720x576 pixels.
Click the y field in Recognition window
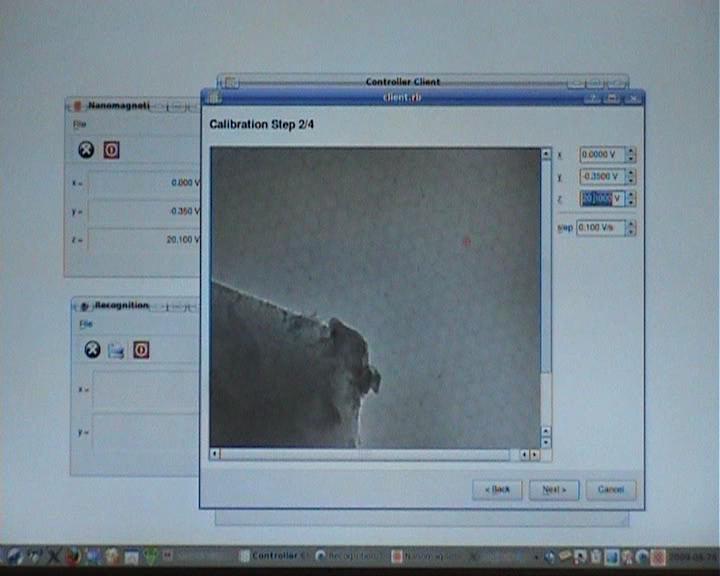click(x=146, y=432)
